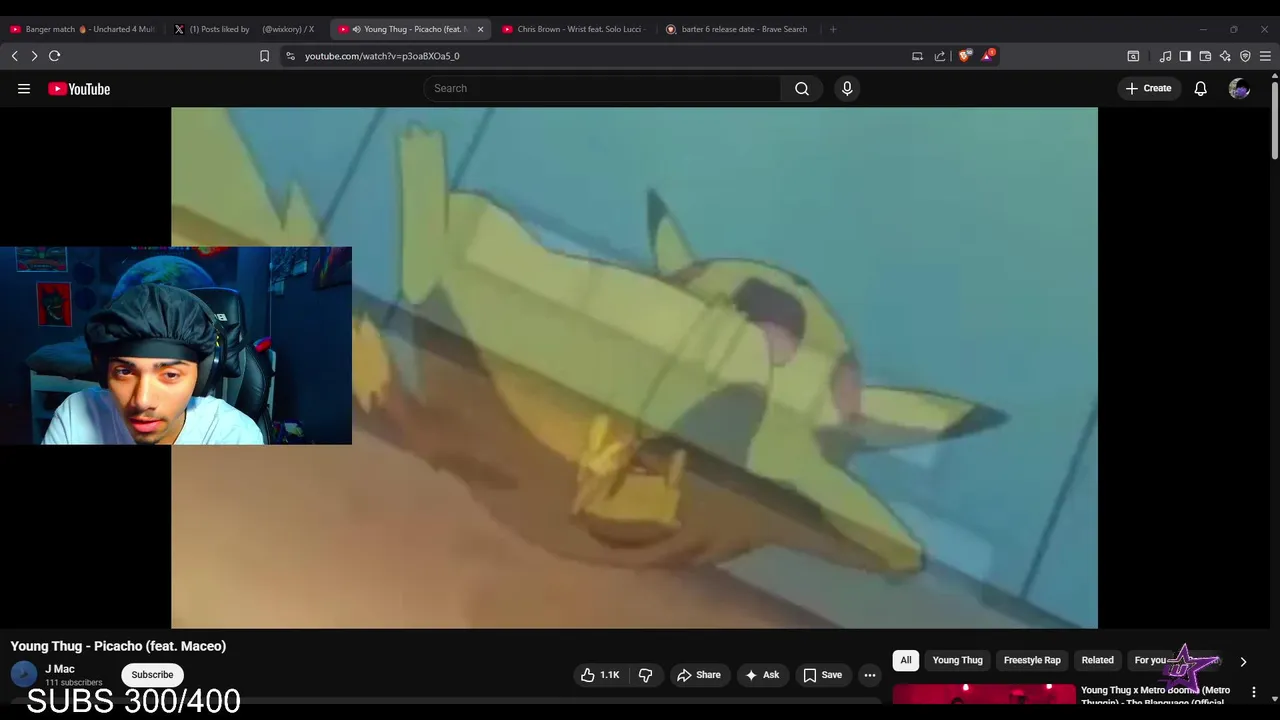
Task: Select the For you filter chip
Action: pyautogui.click(x=1151, y=660)
